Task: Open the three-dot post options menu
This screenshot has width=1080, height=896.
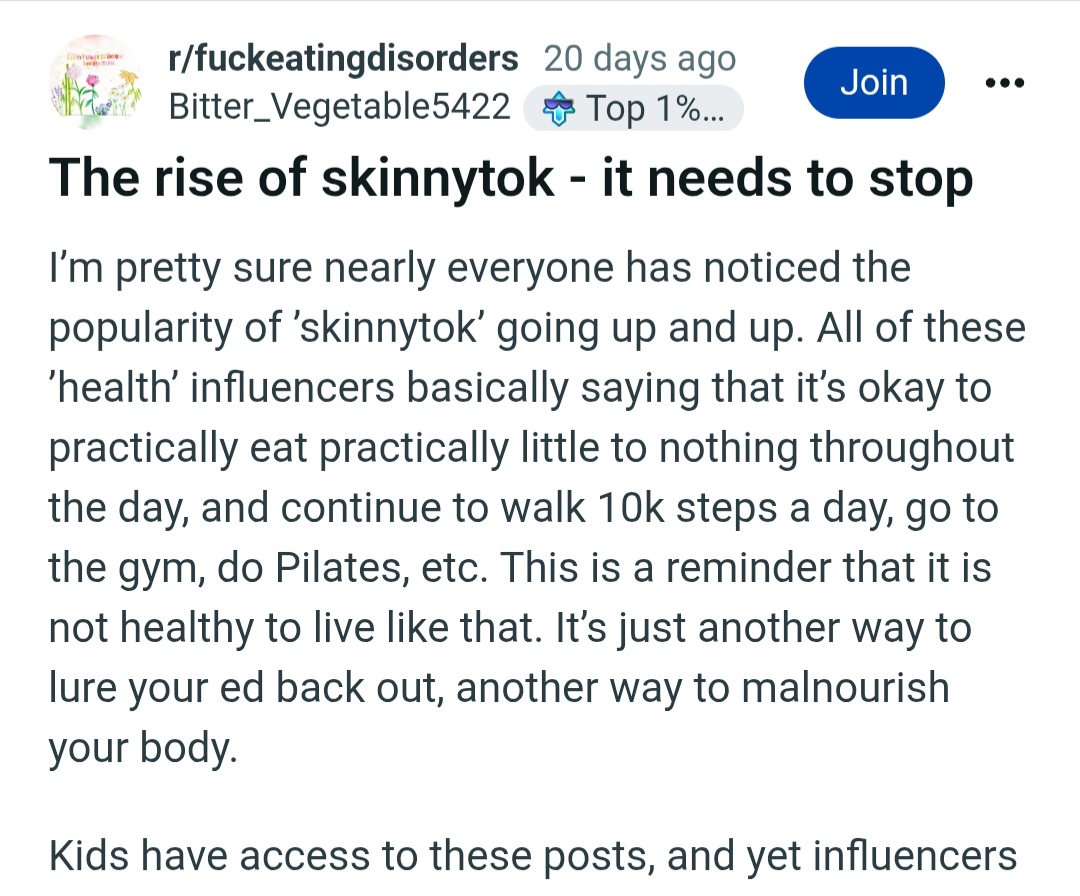Action: pyautogui.click(x=1004, y=83)
